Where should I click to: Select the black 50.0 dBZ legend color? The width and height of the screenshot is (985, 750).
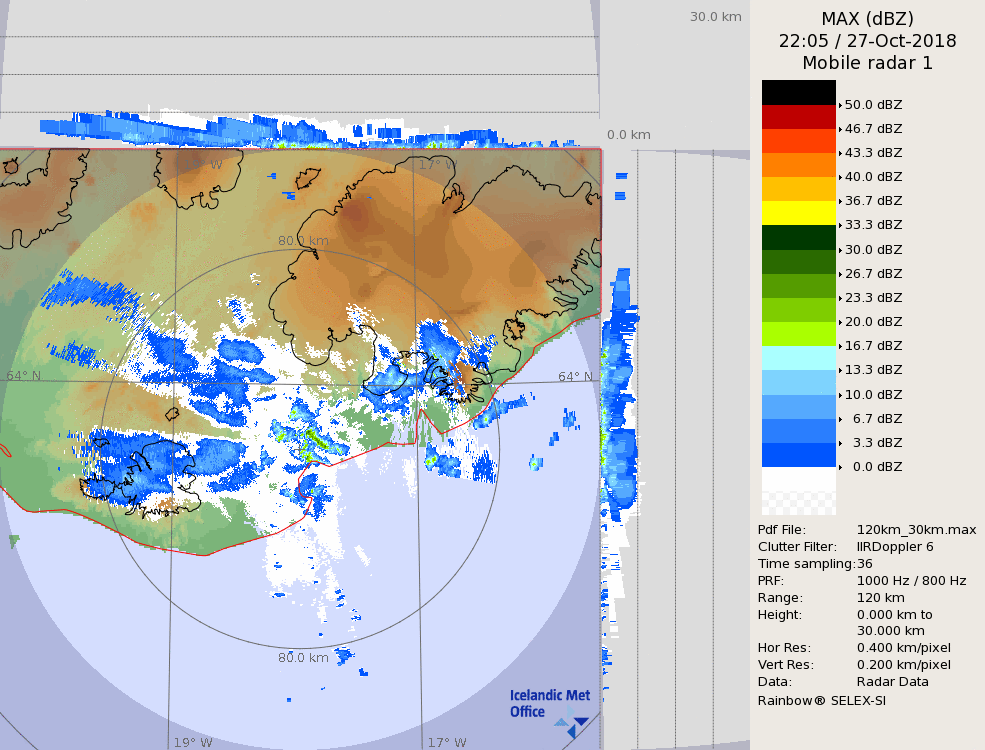click(798, 93)
